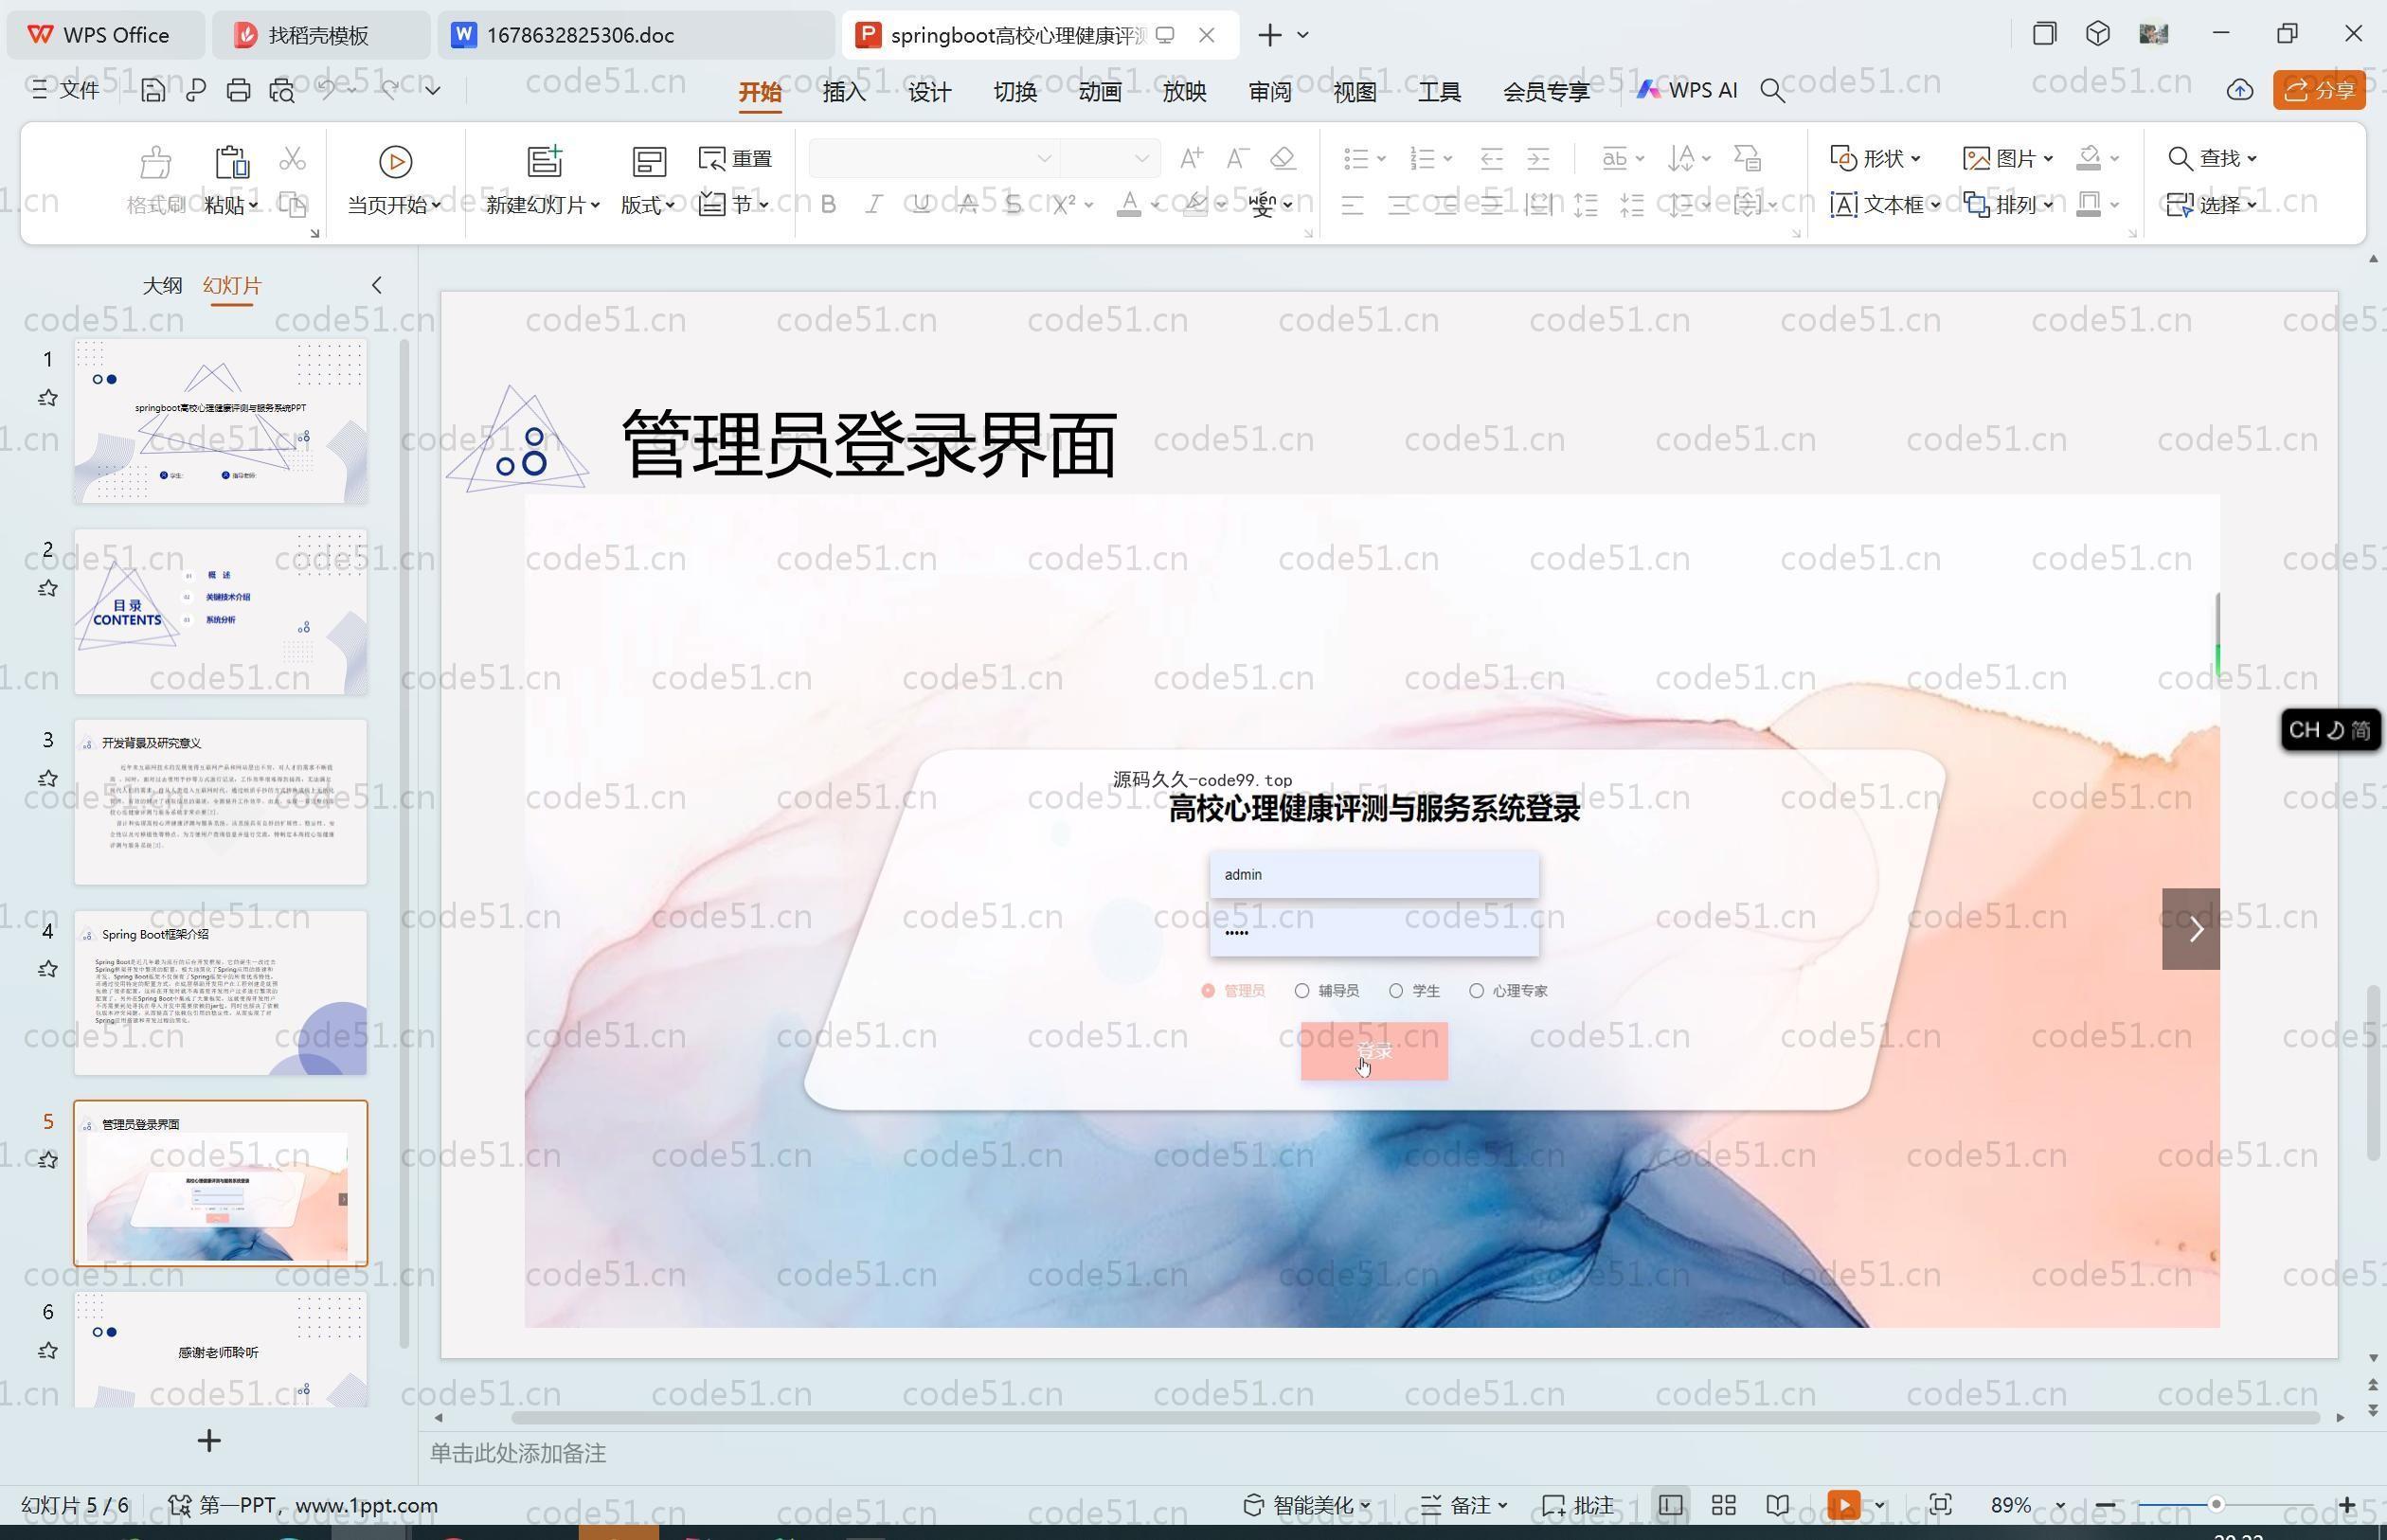2387x1540 pixels.
Task: Click the Copy icon beside Paste
Action: [292, 205]
